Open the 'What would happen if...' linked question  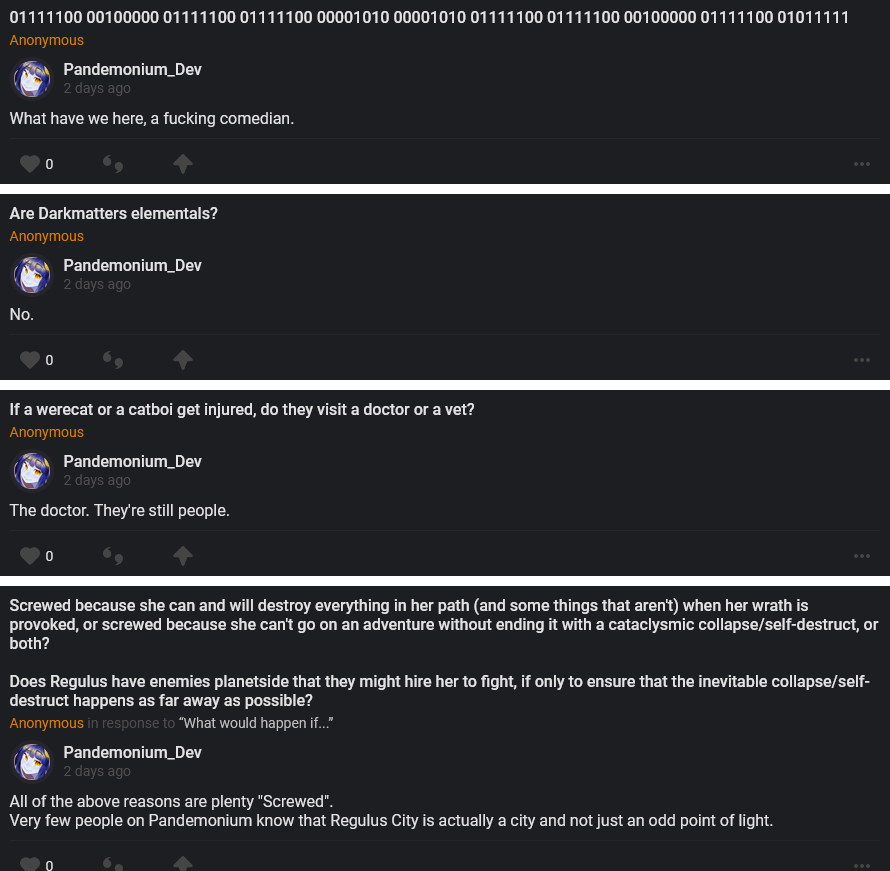(x=255, y=723)
